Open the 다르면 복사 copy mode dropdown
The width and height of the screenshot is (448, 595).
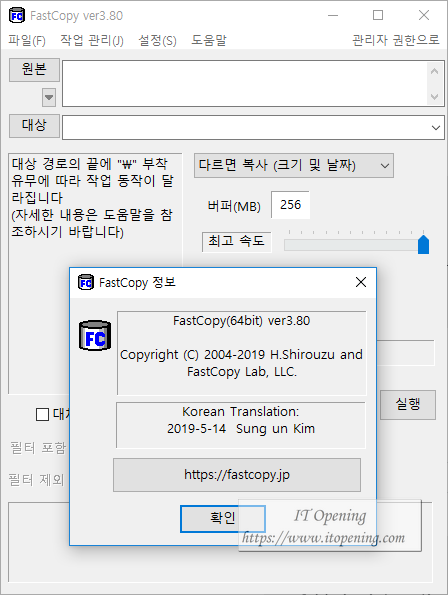(x=294, y=165)
